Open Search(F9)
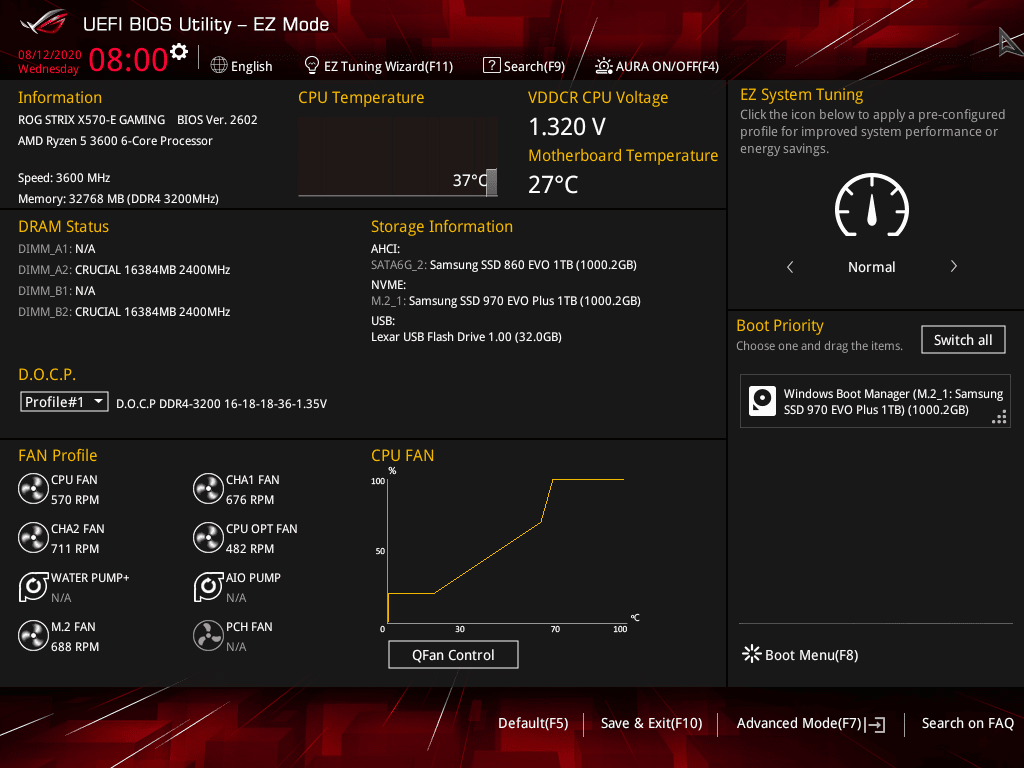The image size is (1024, 768). pos(524,66)
